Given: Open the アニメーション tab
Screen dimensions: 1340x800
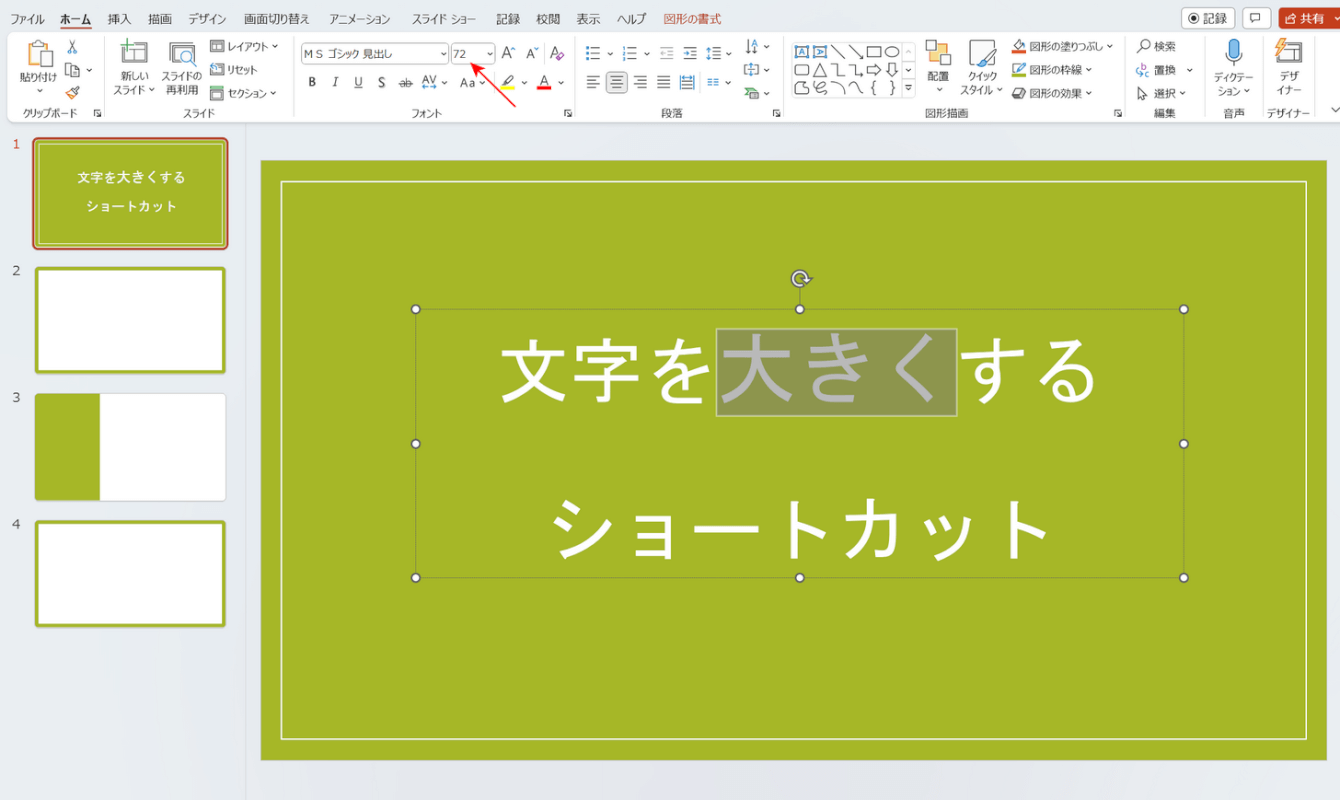Looking at the screenshot, I should [360, 19].
